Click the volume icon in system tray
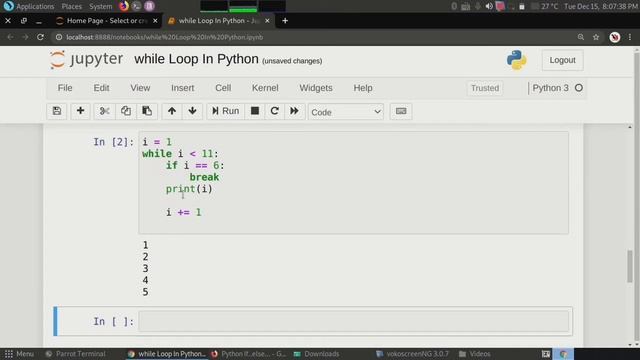 (489, 6)
